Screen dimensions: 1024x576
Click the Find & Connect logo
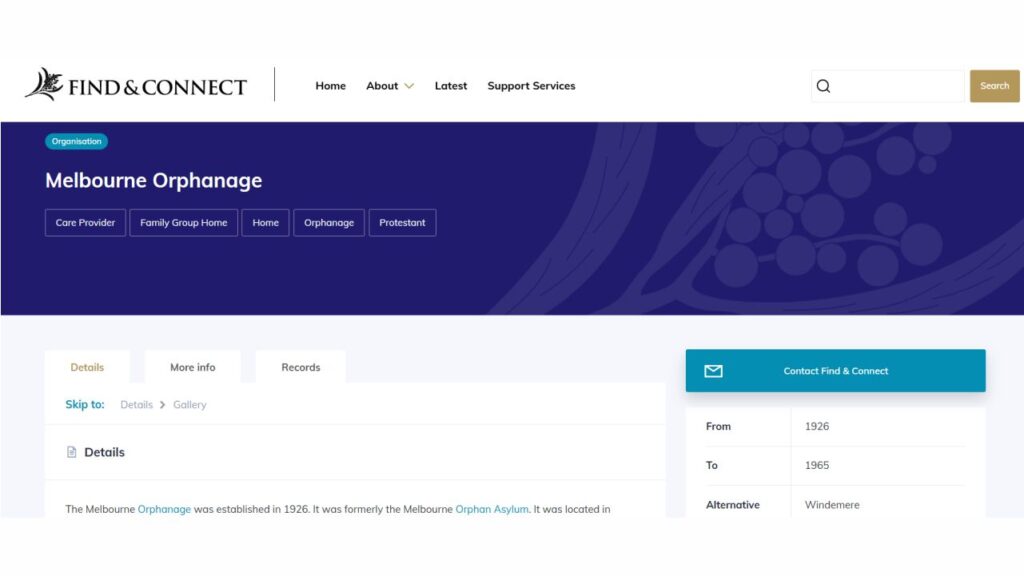coord(136,85)
